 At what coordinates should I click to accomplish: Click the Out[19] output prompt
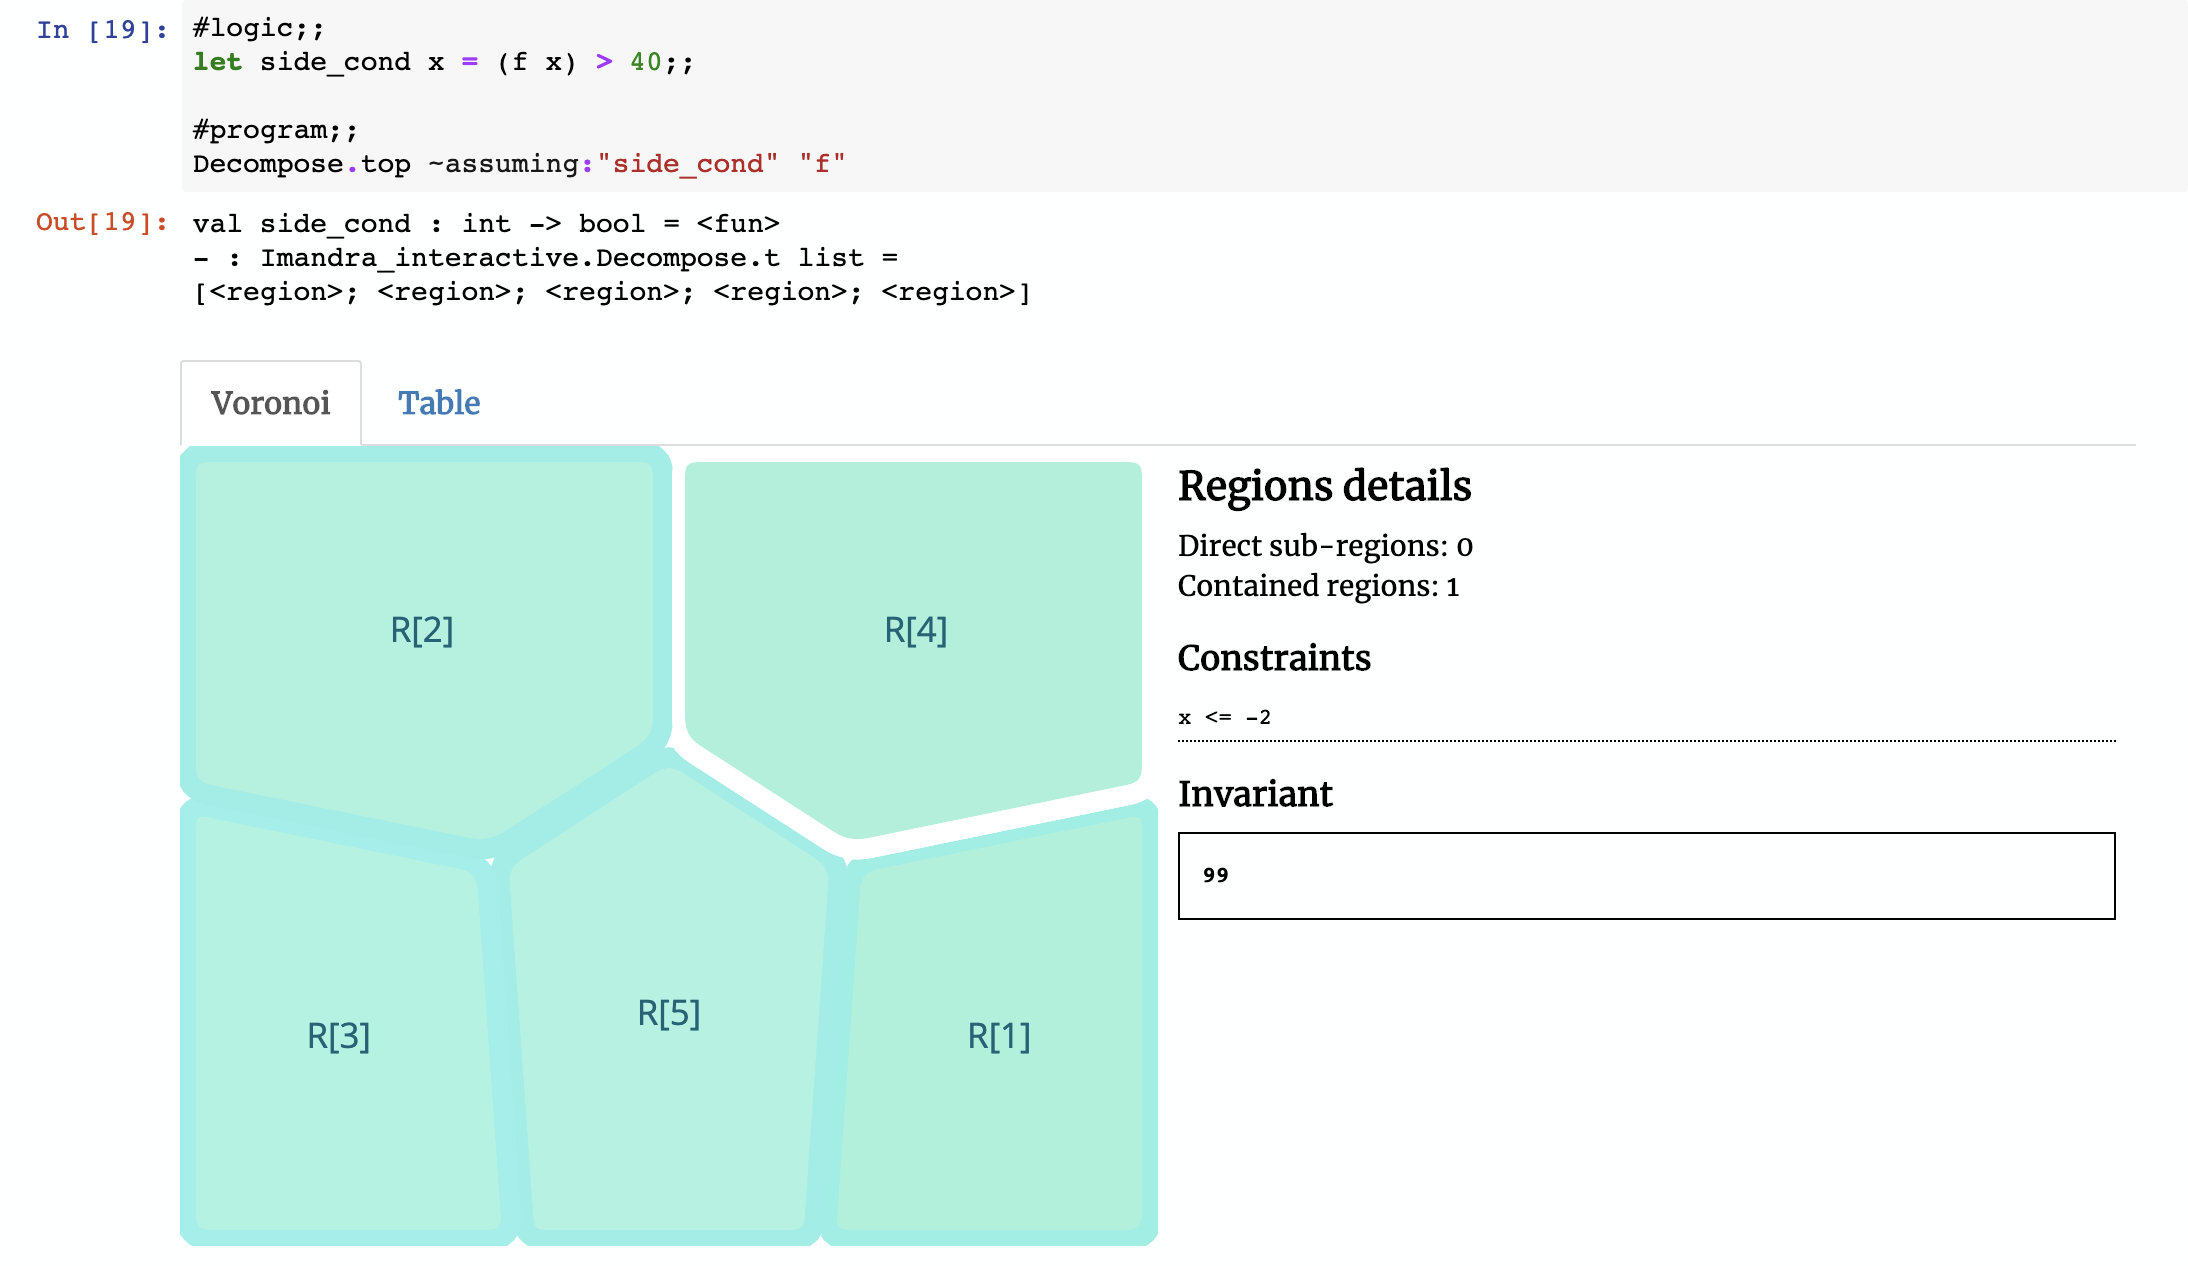click(x=101, y=222)
